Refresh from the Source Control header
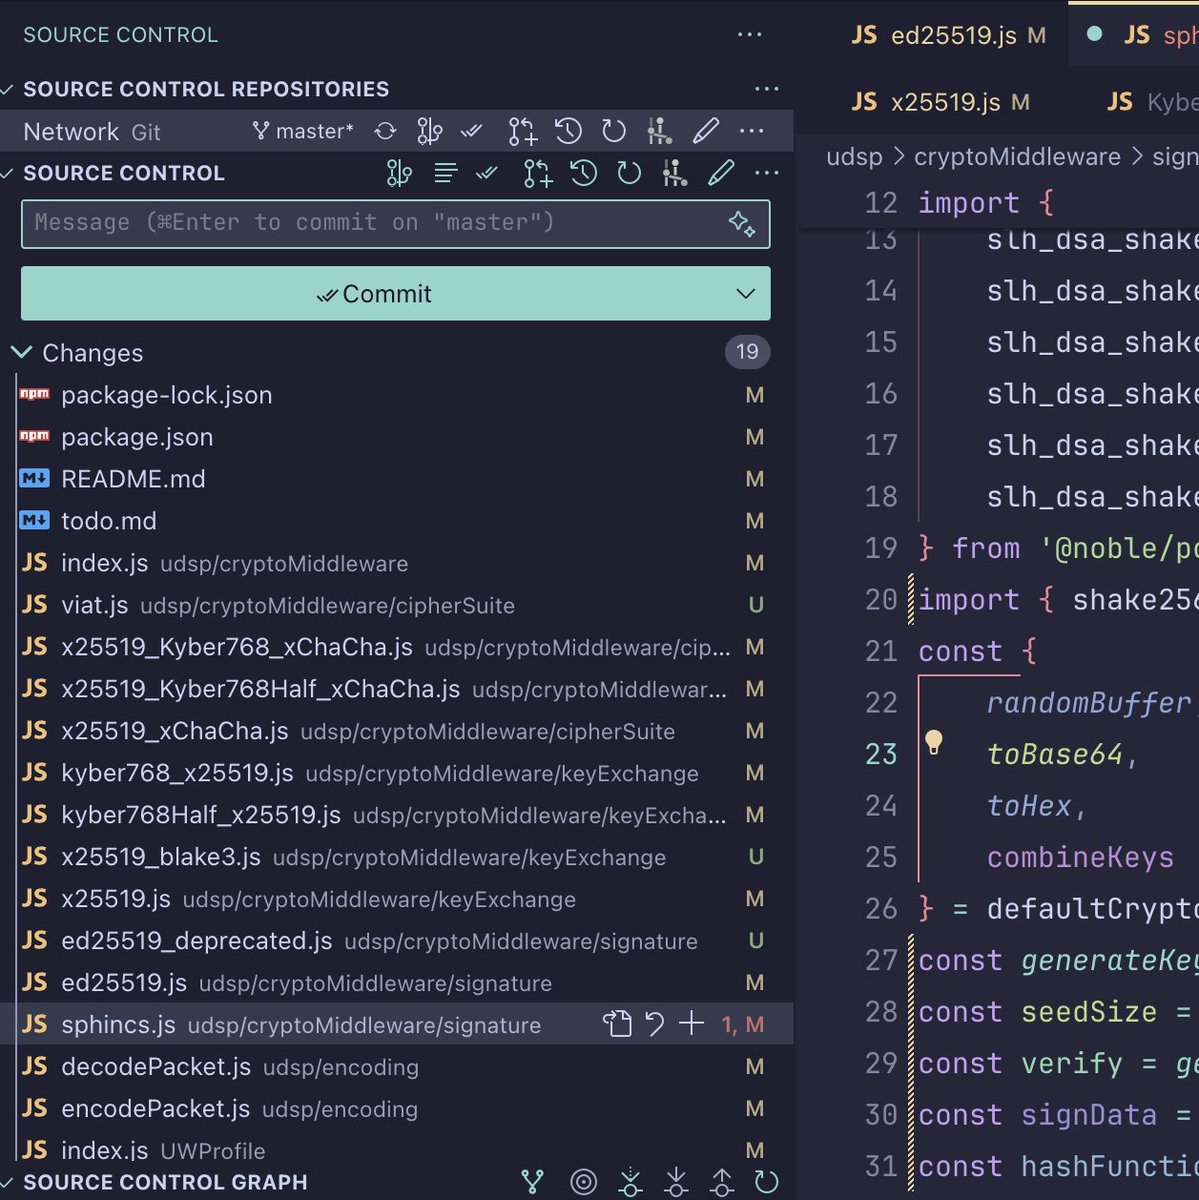The width and height of the screenshot is (1199, 1200). [x=629, y=174]
